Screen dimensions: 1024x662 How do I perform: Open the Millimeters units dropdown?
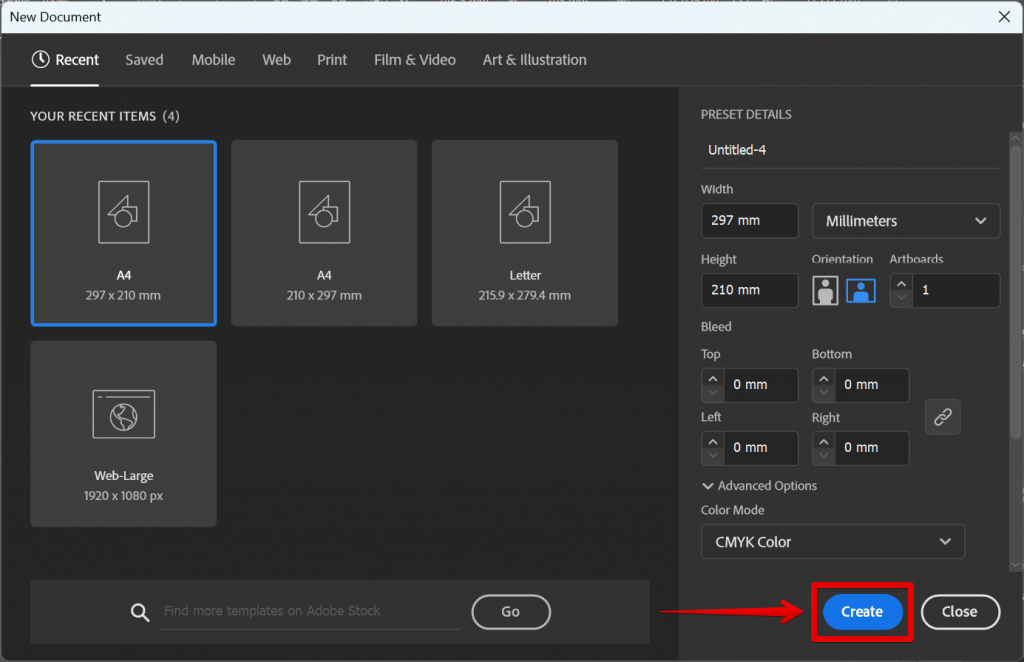point(905,220)
